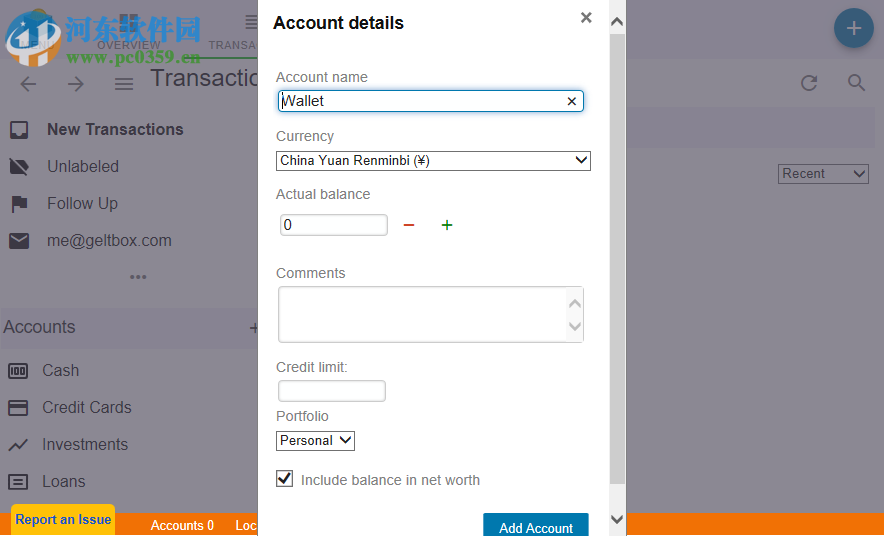
Task: Click the Add Account button
Action: (535, 526)
